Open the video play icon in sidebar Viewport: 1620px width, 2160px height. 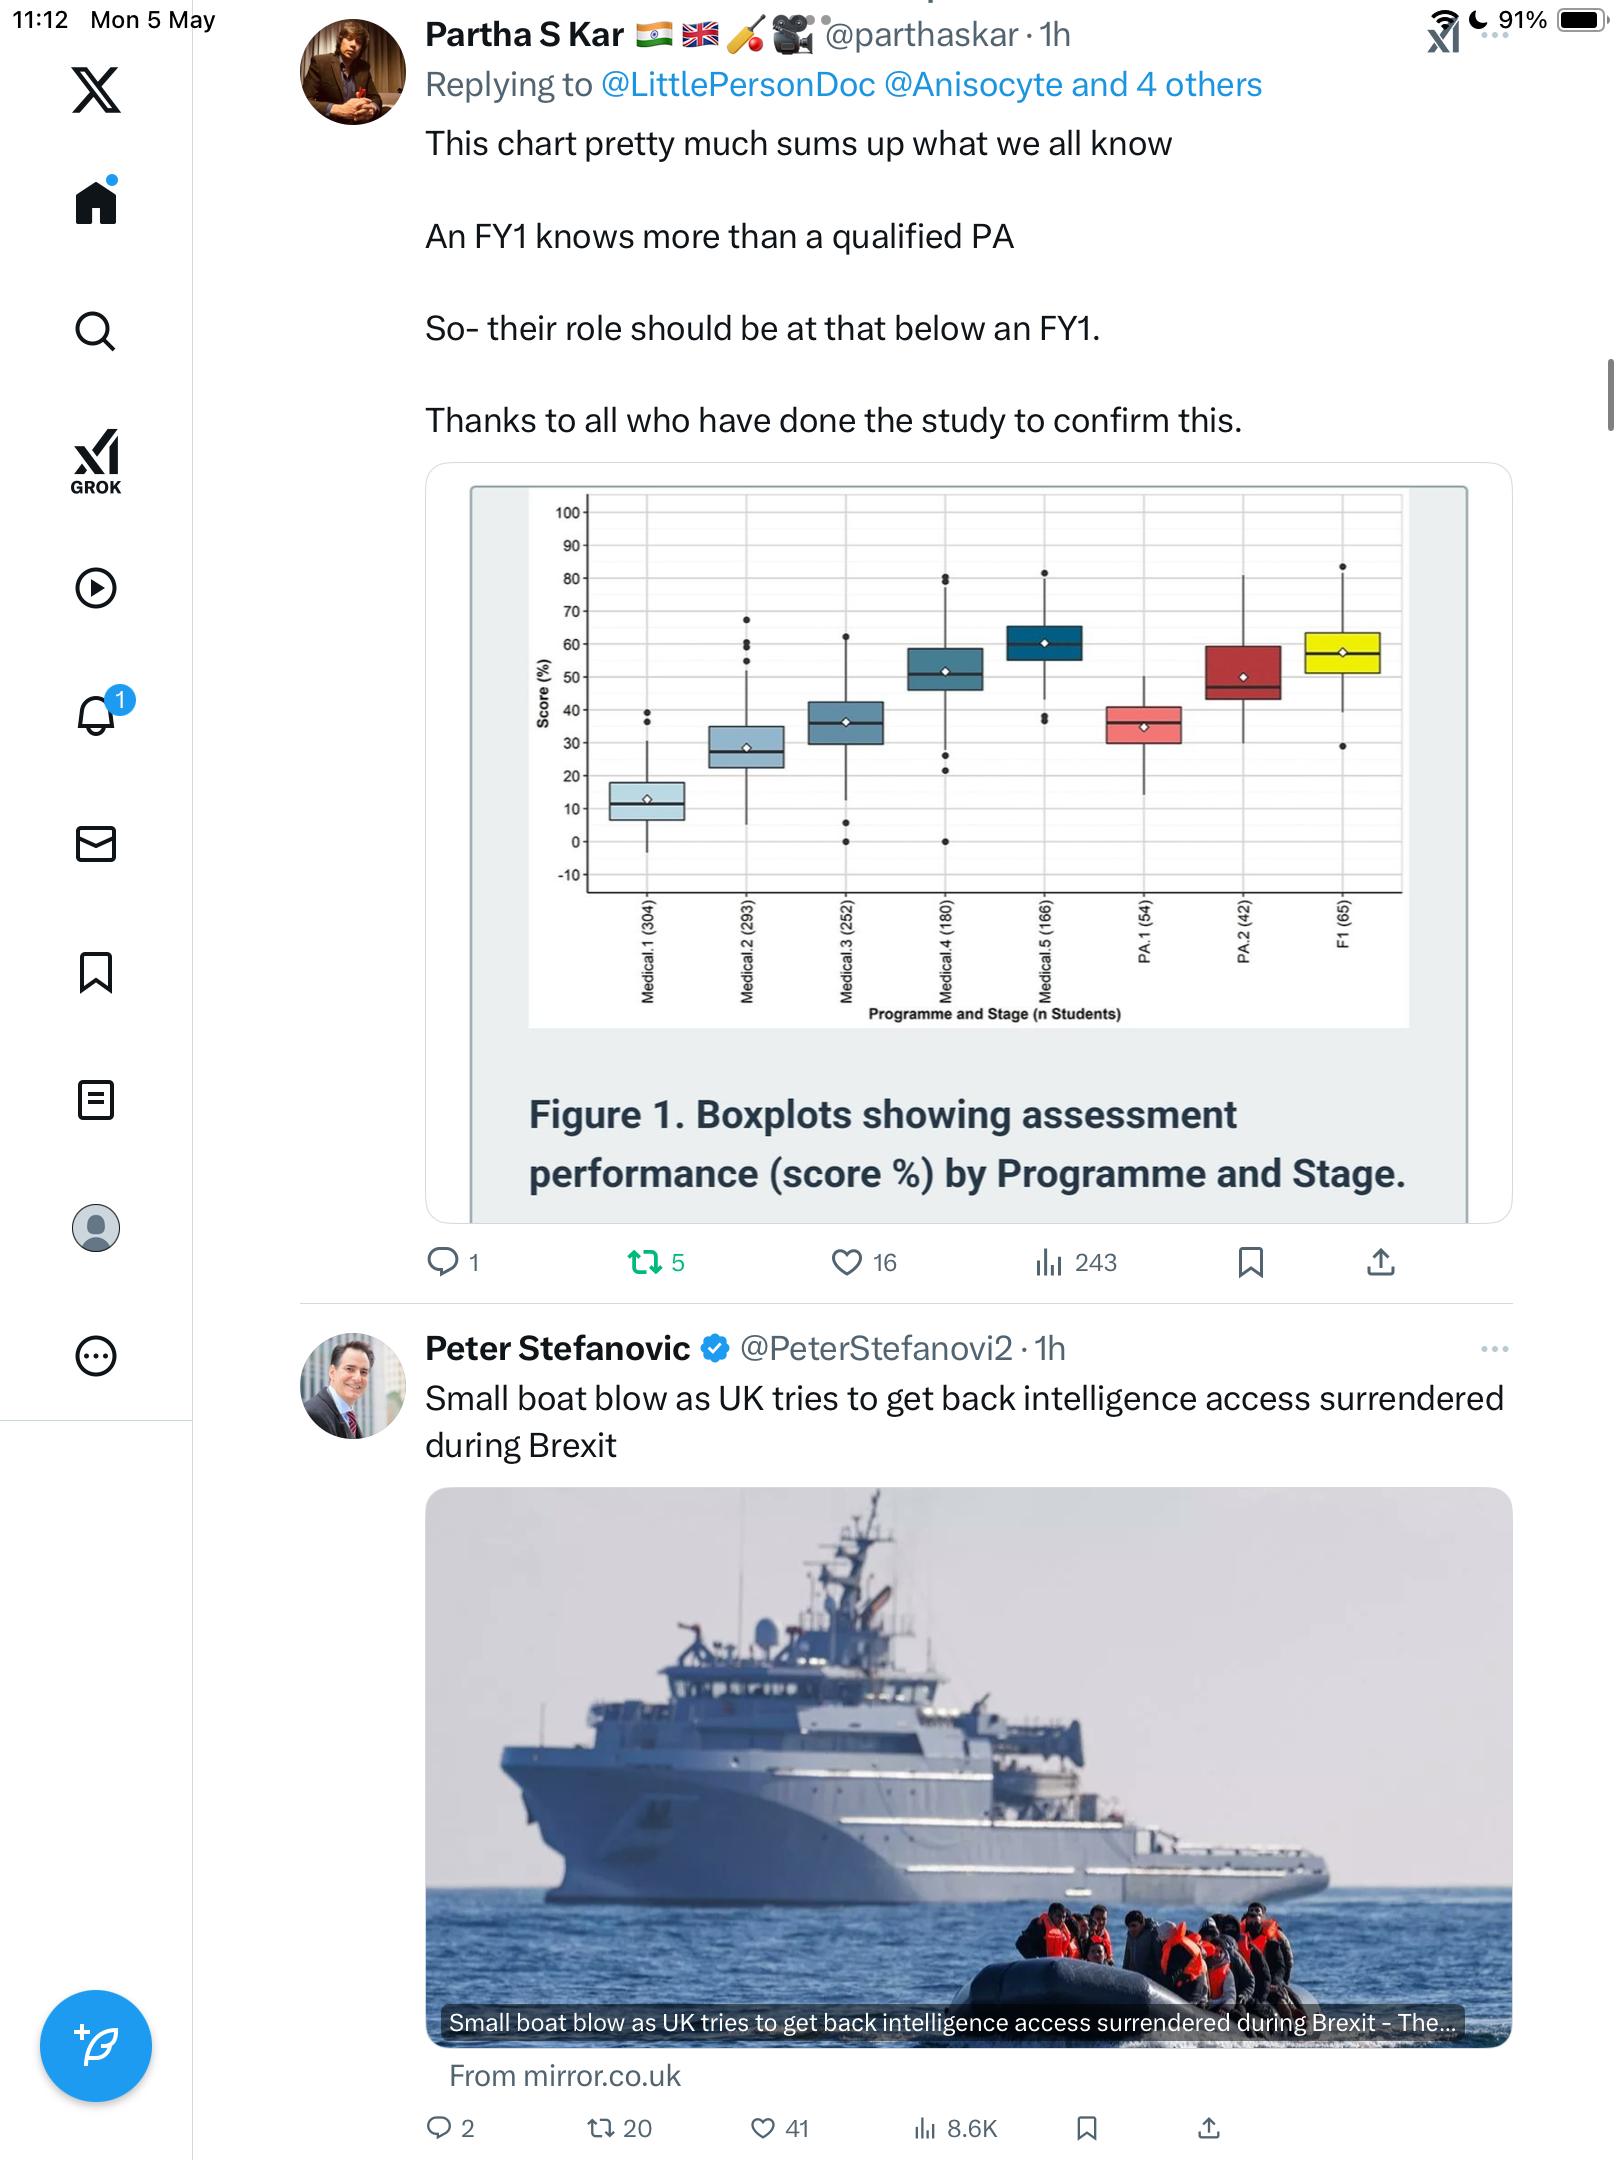96,588
